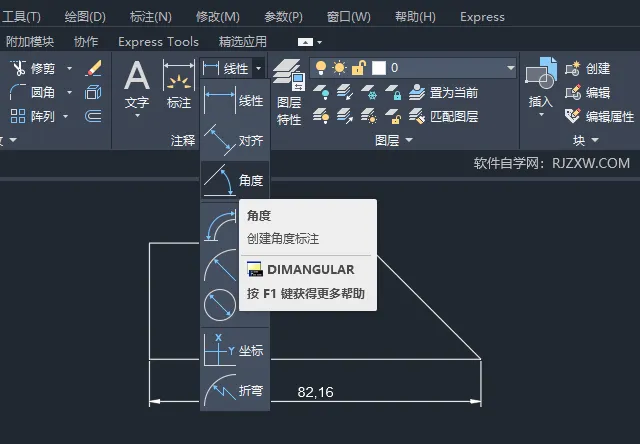Viewport: 640px width, 444px height.
Task: Expand the 修剪 dropdown arrow
Action: coord(69,68)
